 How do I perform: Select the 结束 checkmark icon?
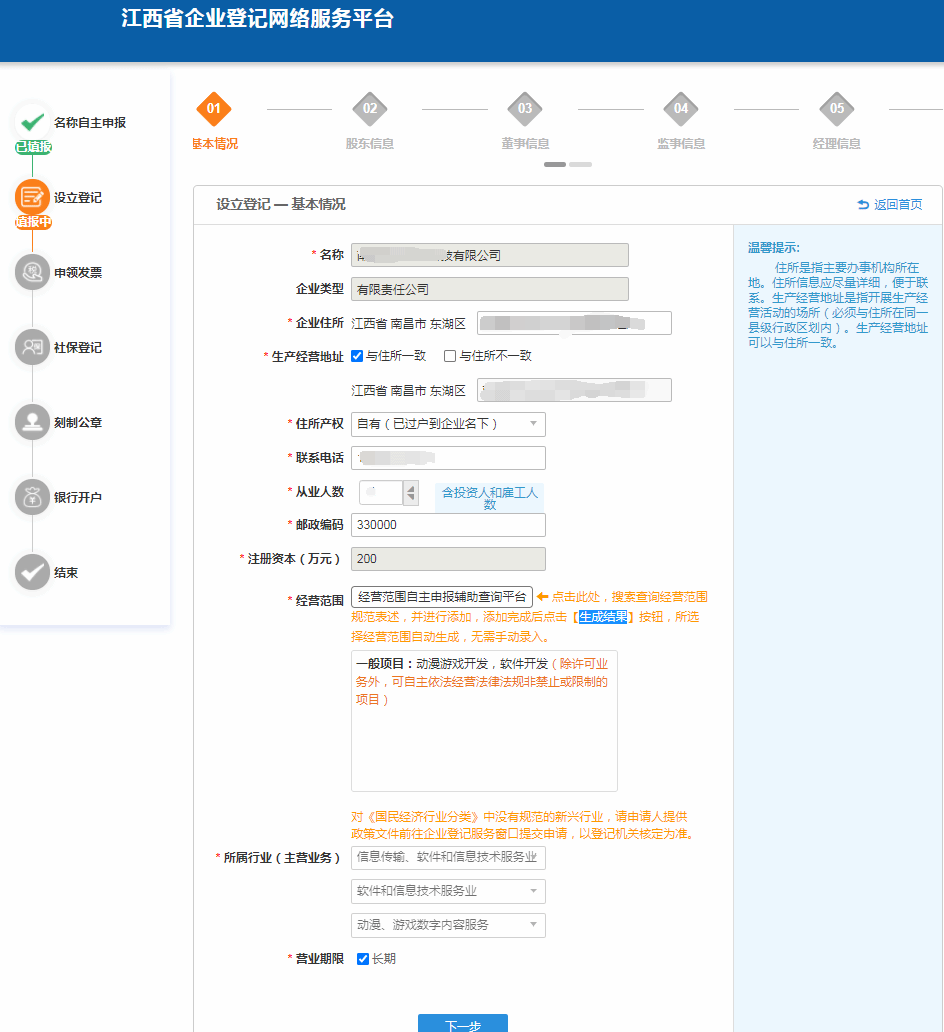point(32,572)
